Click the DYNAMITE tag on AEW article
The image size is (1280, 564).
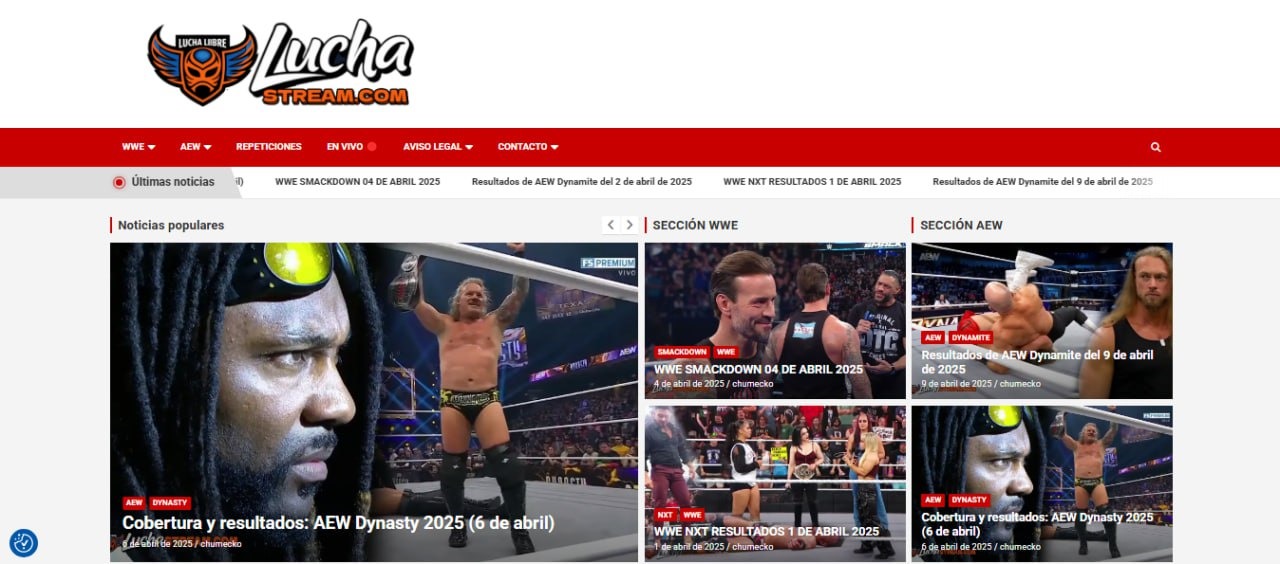point(970,338)
